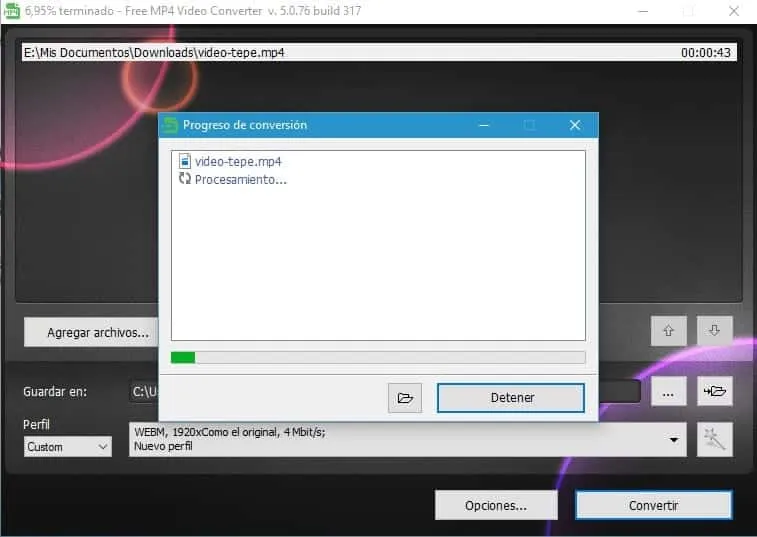This screenshot has width=757, height=537.
Task: Expand the WEBM profile preset dropdown
Action: point(407,439)
